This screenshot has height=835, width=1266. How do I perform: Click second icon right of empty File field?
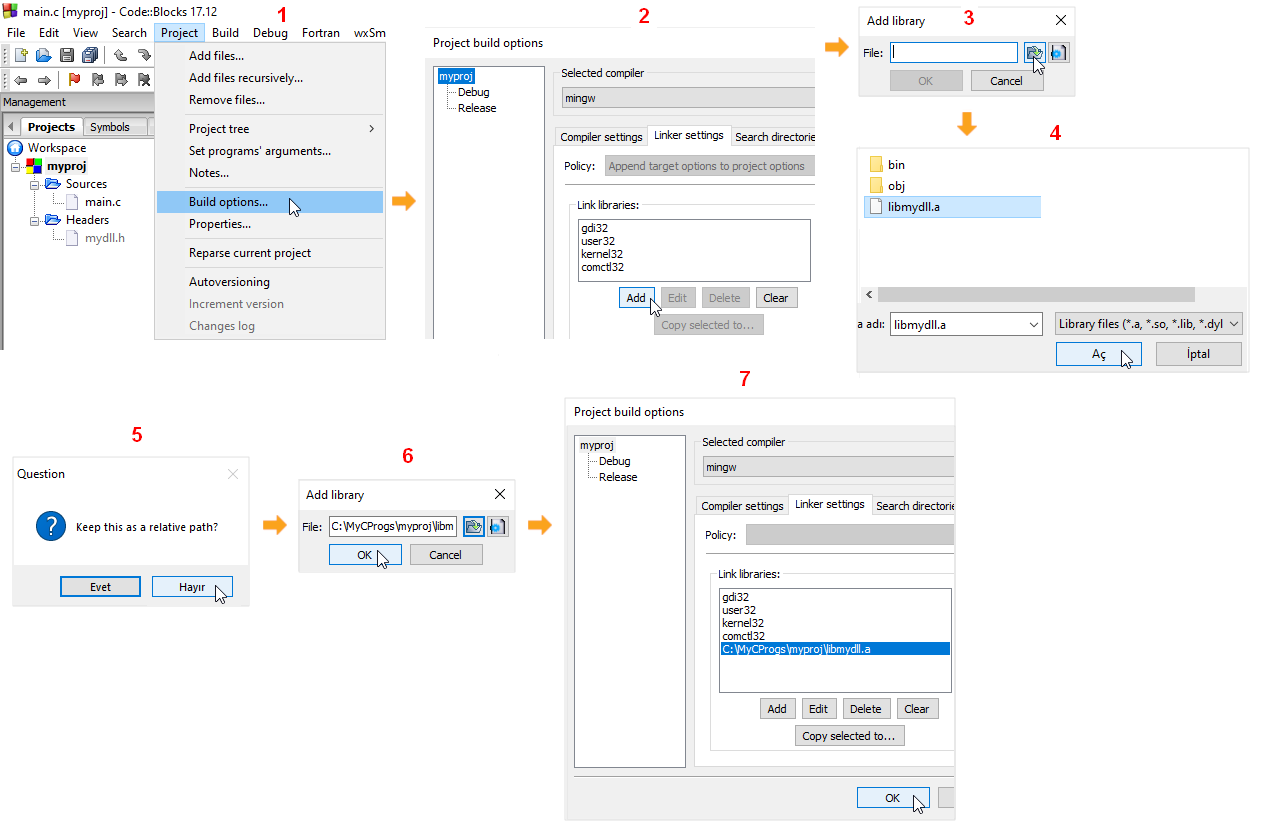pos(1058,52)
